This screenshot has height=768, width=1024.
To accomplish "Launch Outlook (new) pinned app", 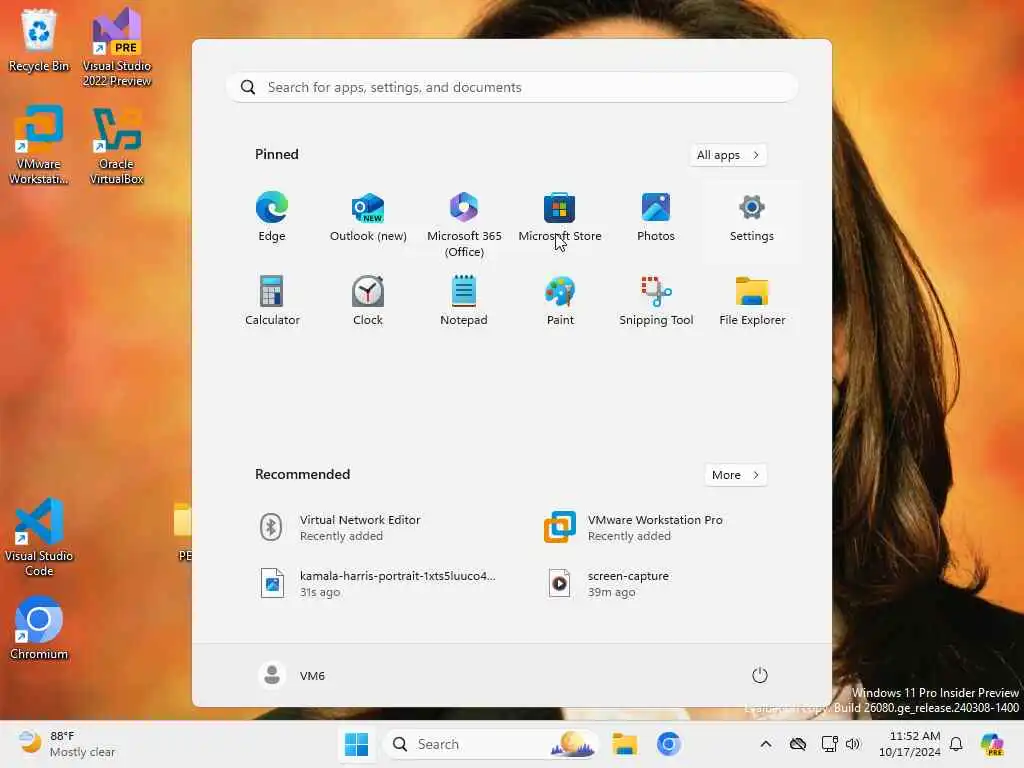I will pos(368,217).
